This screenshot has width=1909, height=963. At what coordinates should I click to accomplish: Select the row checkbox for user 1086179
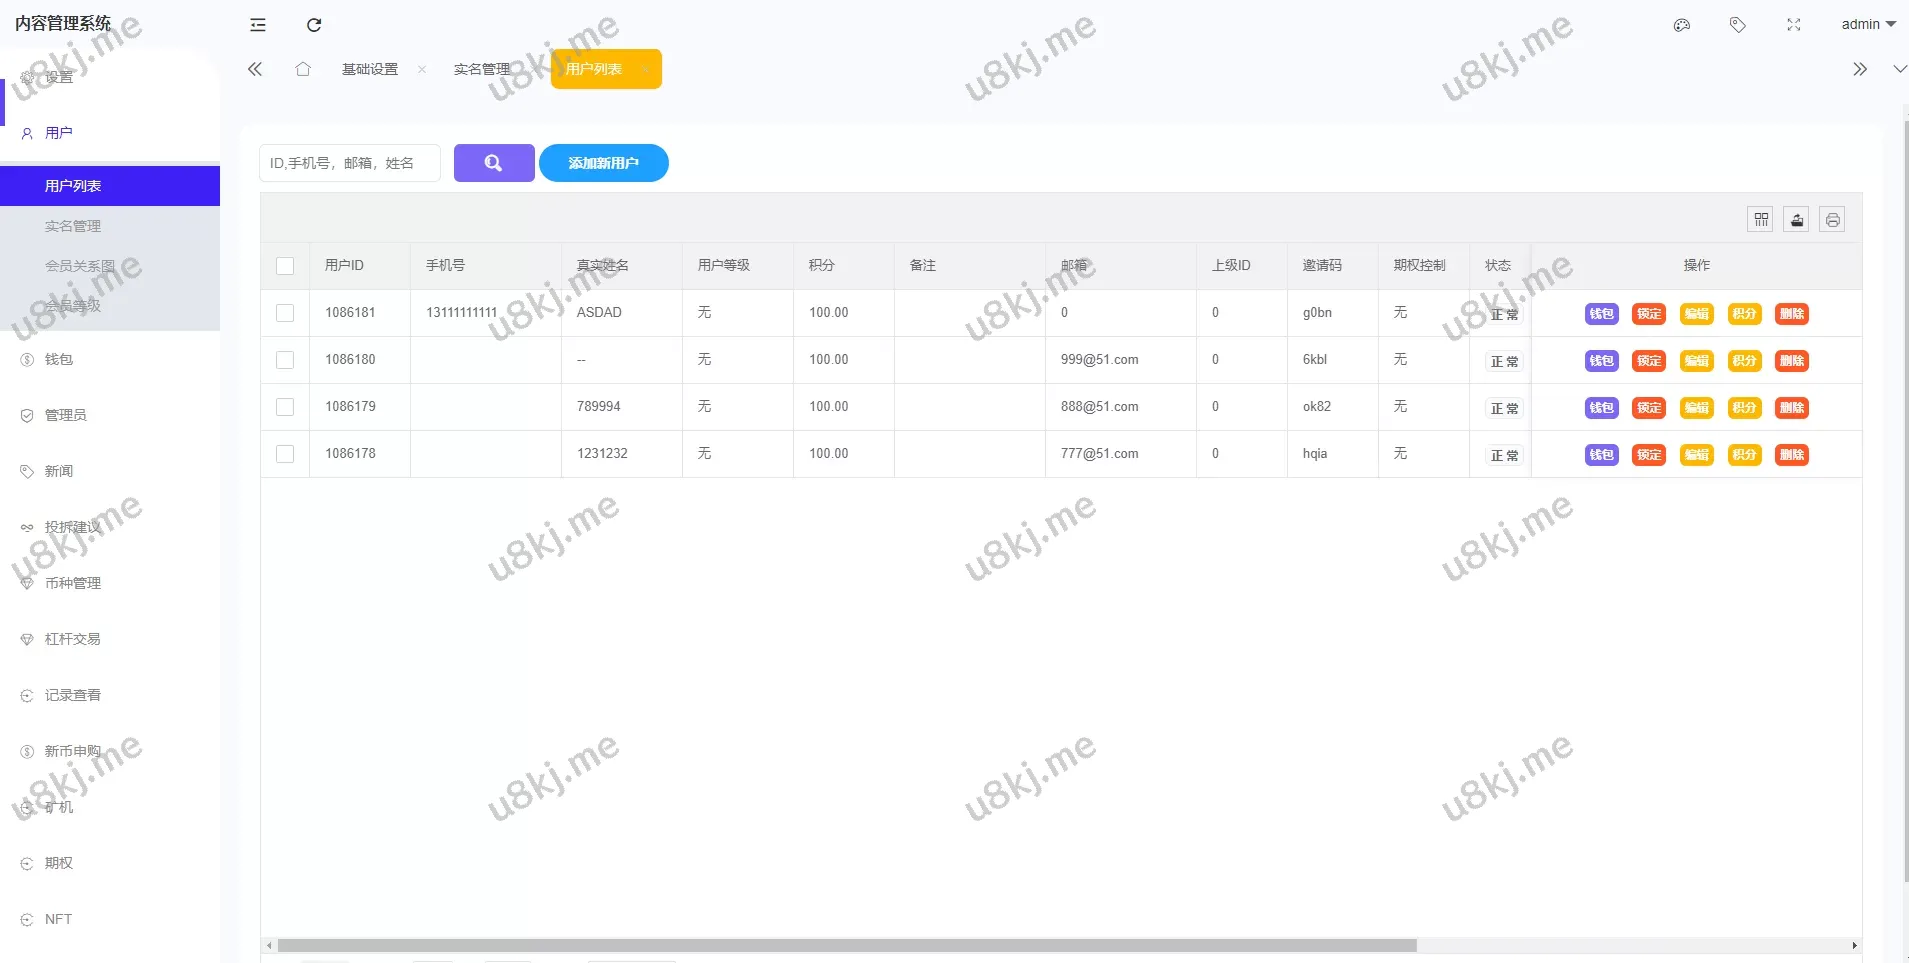coord(285,407)
